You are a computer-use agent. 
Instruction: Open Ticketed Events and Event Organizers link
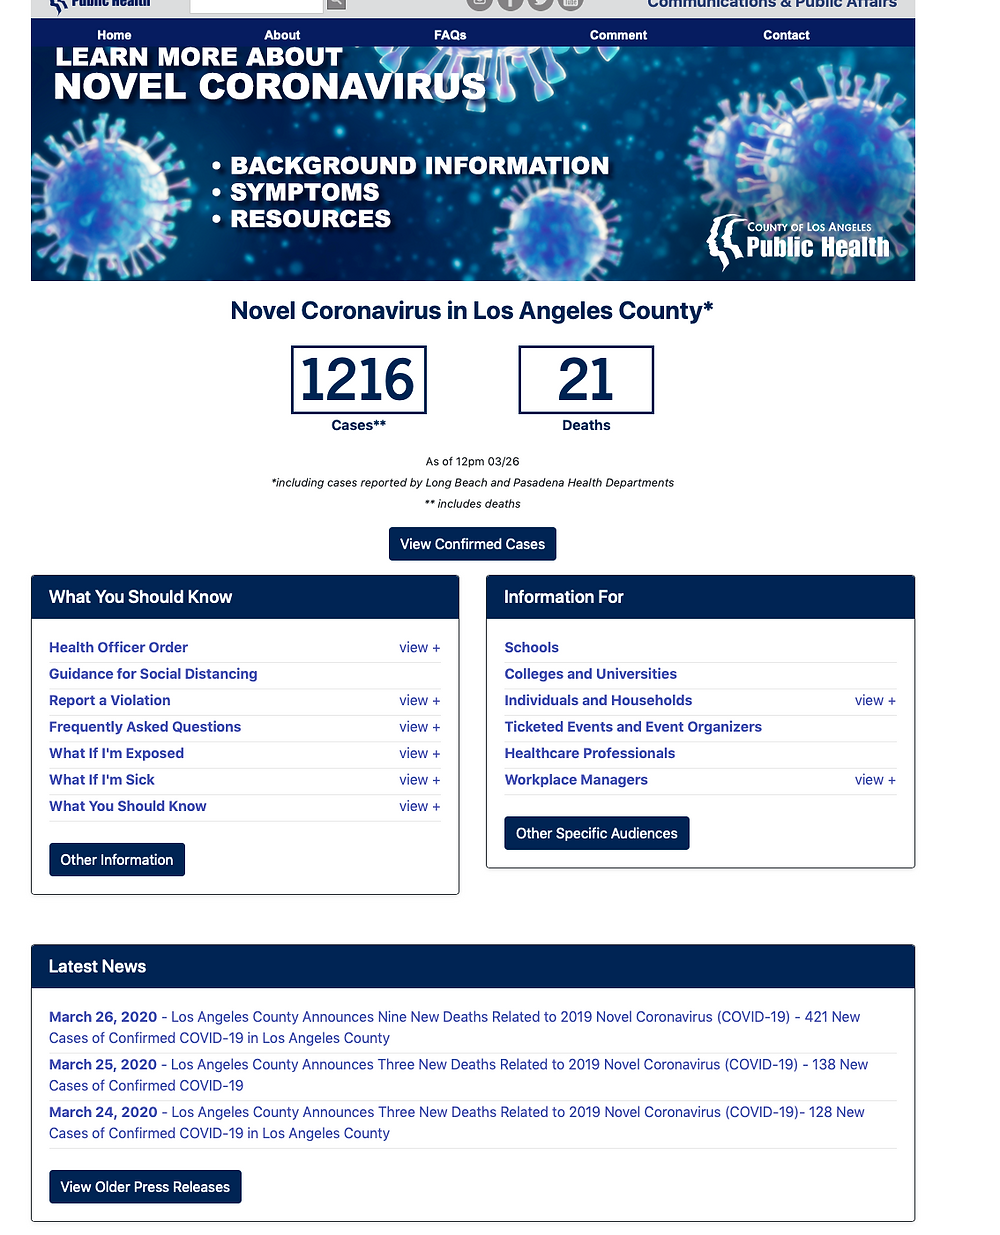tap(633, 727)
